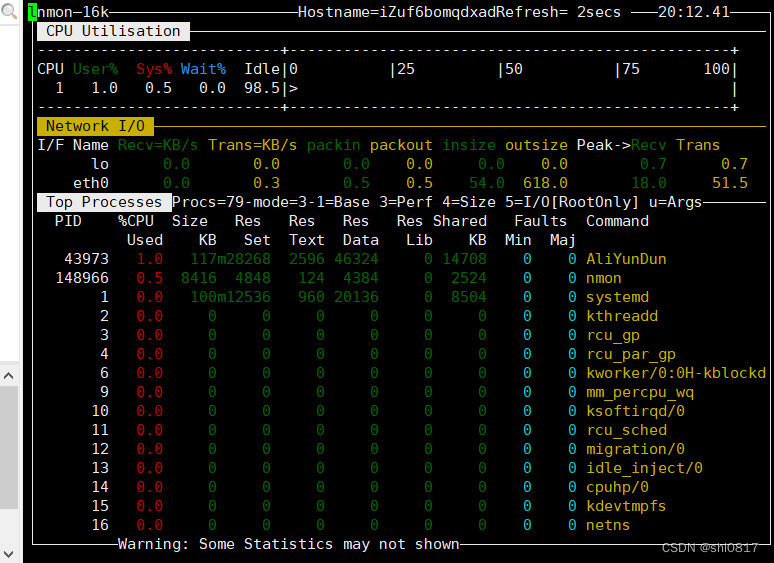Click the nmon process command
Screen dimensions: 774x563
pos(603,278)
